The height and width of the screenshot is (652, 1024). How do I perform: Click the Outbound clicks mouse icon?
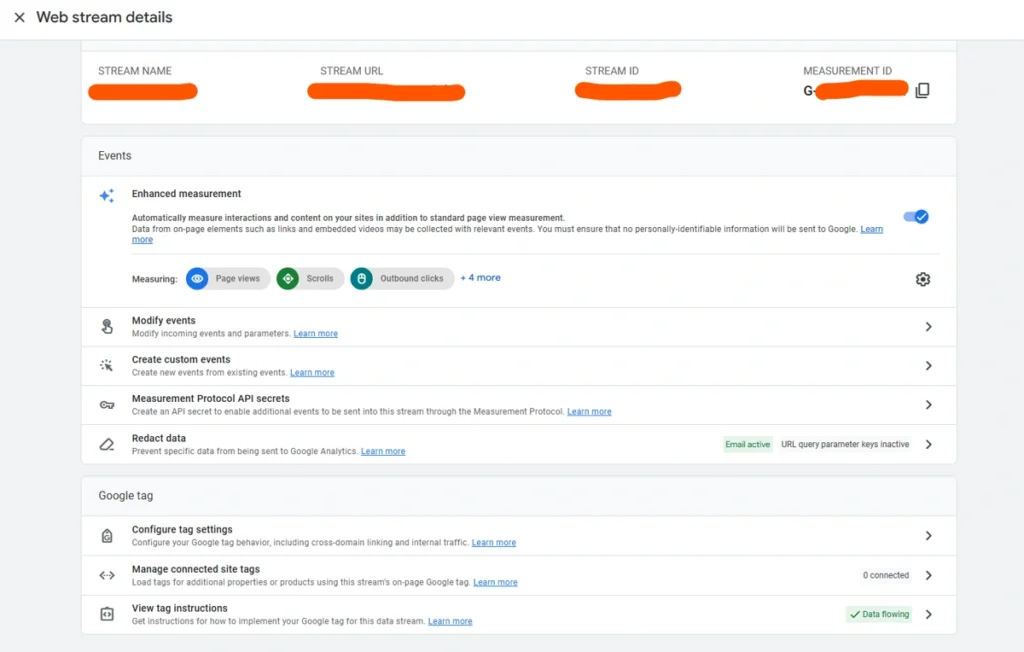361,278
